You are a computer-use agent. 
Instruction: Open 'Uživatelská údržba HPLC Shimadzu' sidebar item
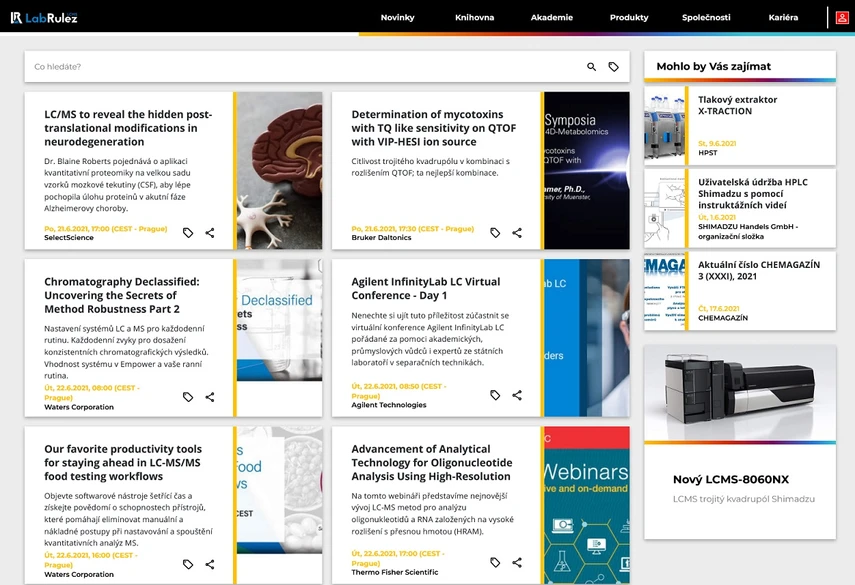point(752,194)
